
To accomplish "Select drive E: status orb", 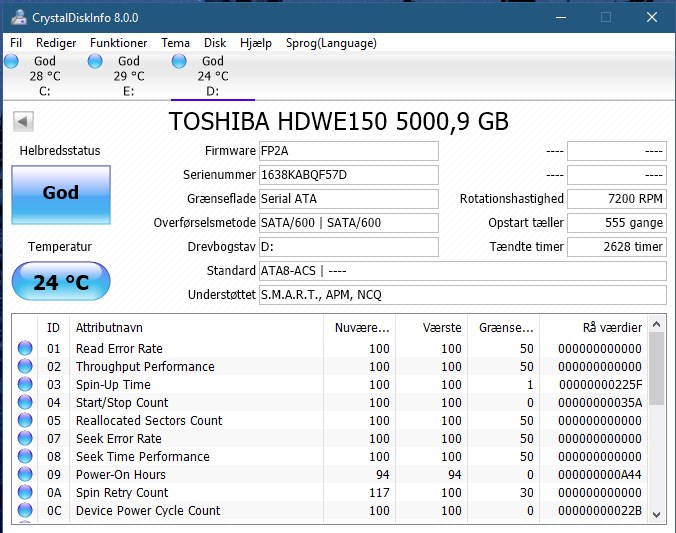I will [95, 61].
